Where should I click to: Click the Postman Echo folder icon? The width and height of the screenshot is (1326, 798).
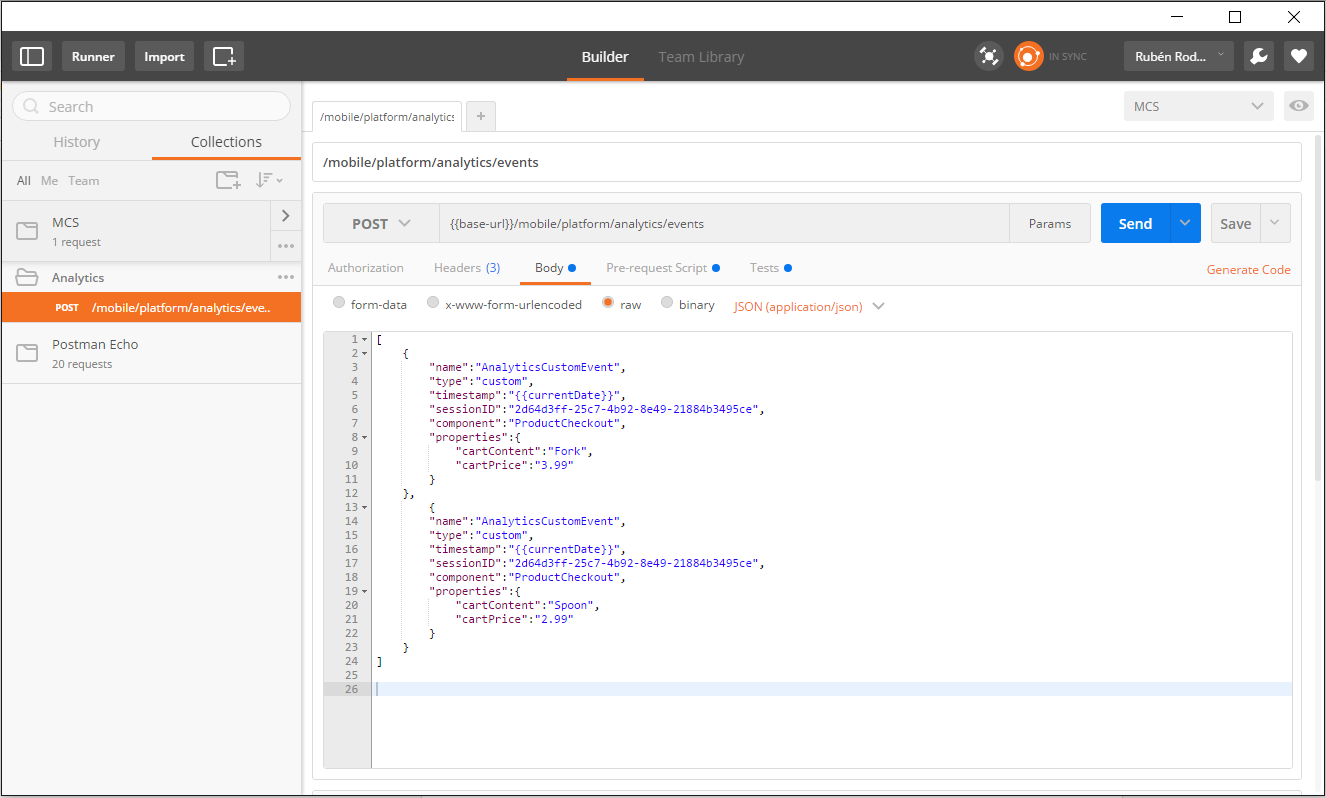click(27, 353)
